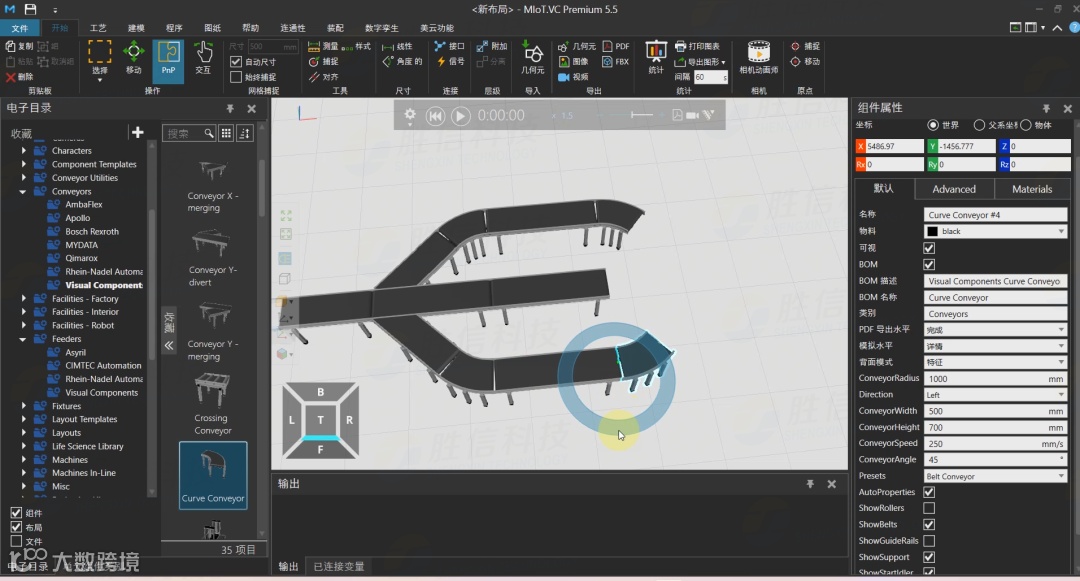Click the 几何元 import geometry icon

point(532,57)
